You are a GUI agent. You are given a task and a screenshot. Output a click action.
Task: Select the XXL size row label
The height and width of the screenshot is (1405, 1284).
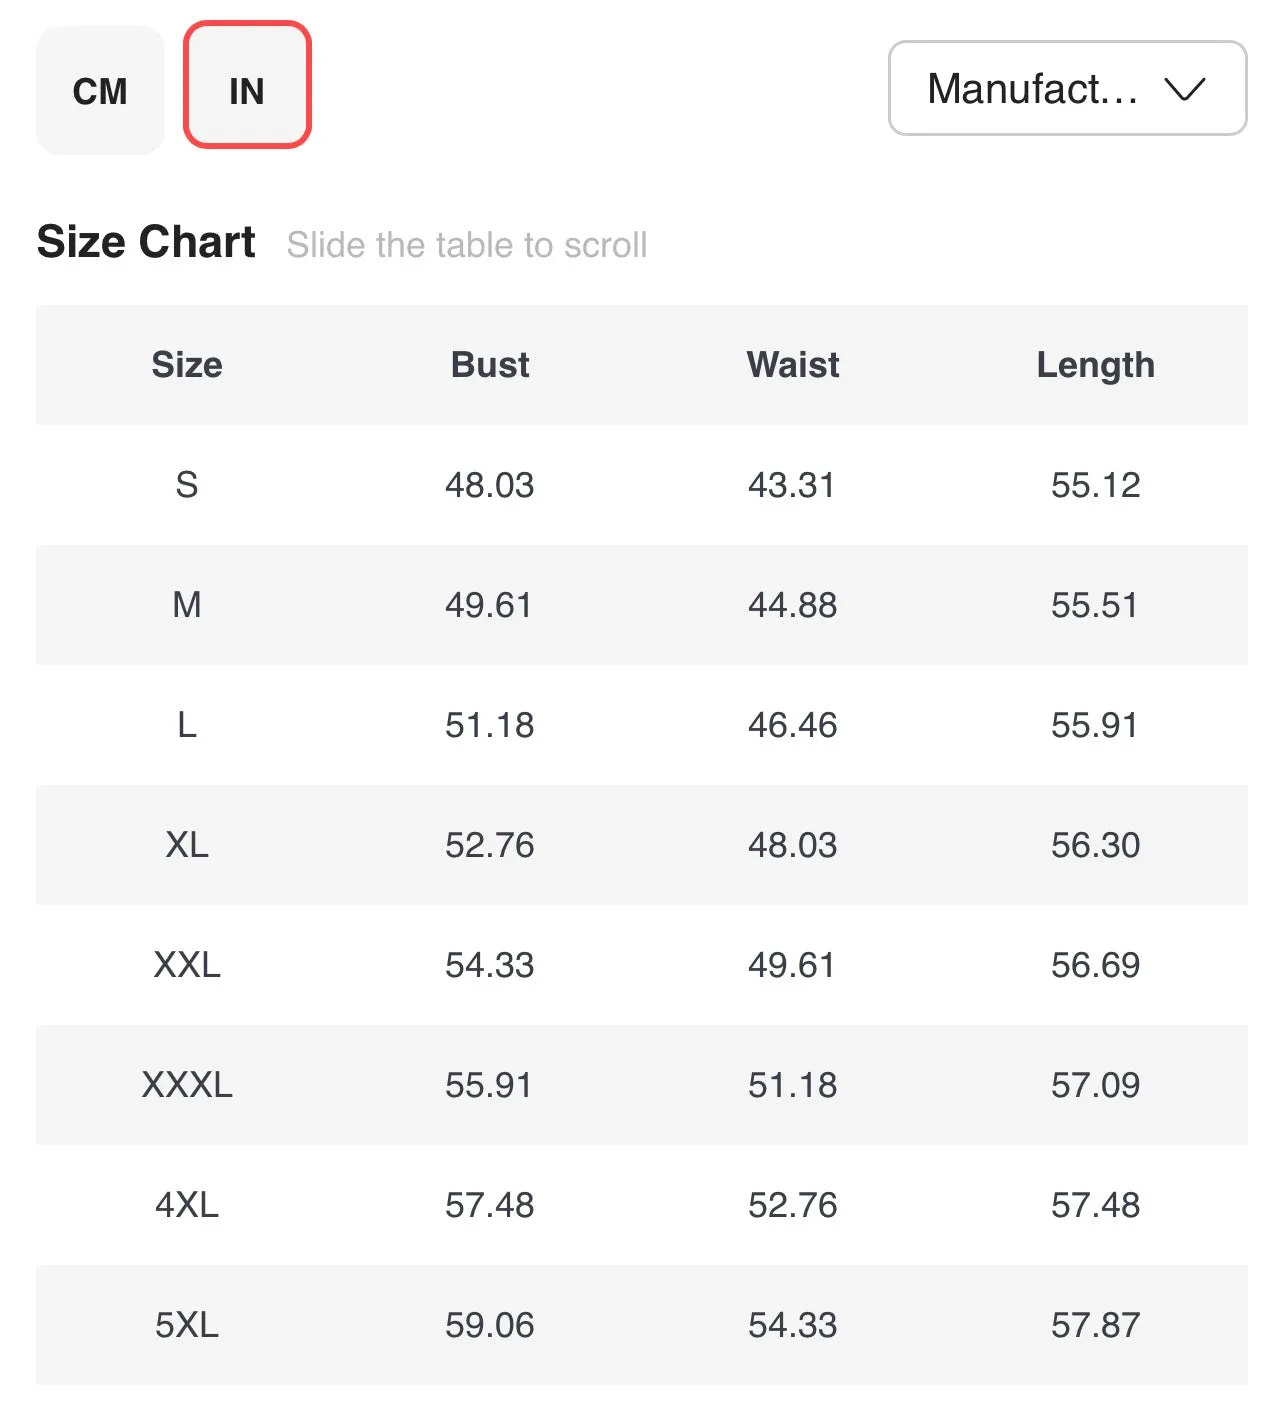coord(187,965)
